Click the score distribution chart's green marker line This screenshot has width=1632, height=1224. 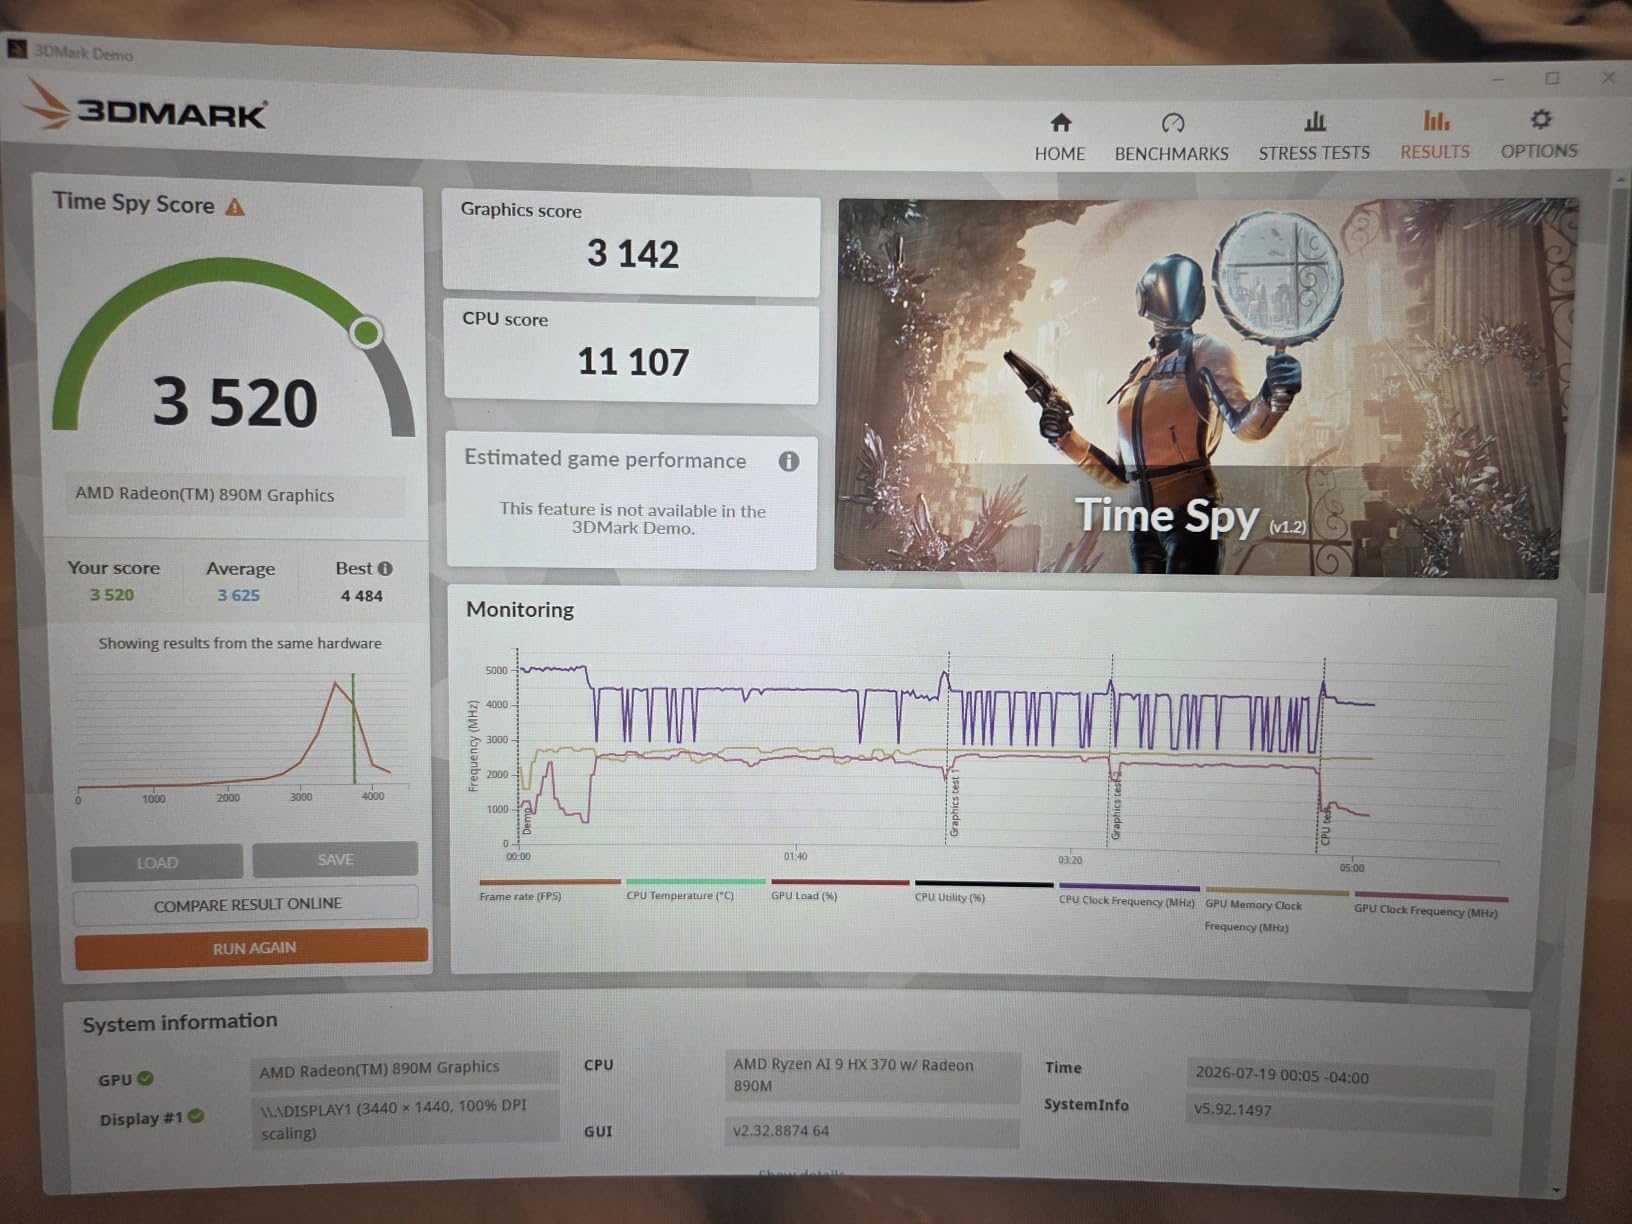click(x=353, y=729)
